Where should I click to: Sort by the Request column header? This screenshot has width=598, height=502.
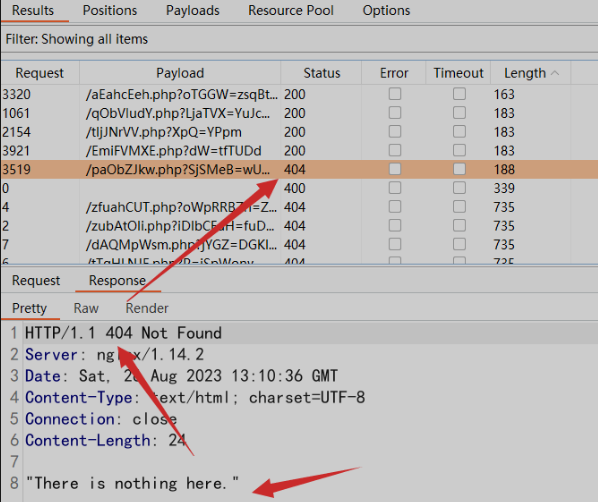pos(39,73)
